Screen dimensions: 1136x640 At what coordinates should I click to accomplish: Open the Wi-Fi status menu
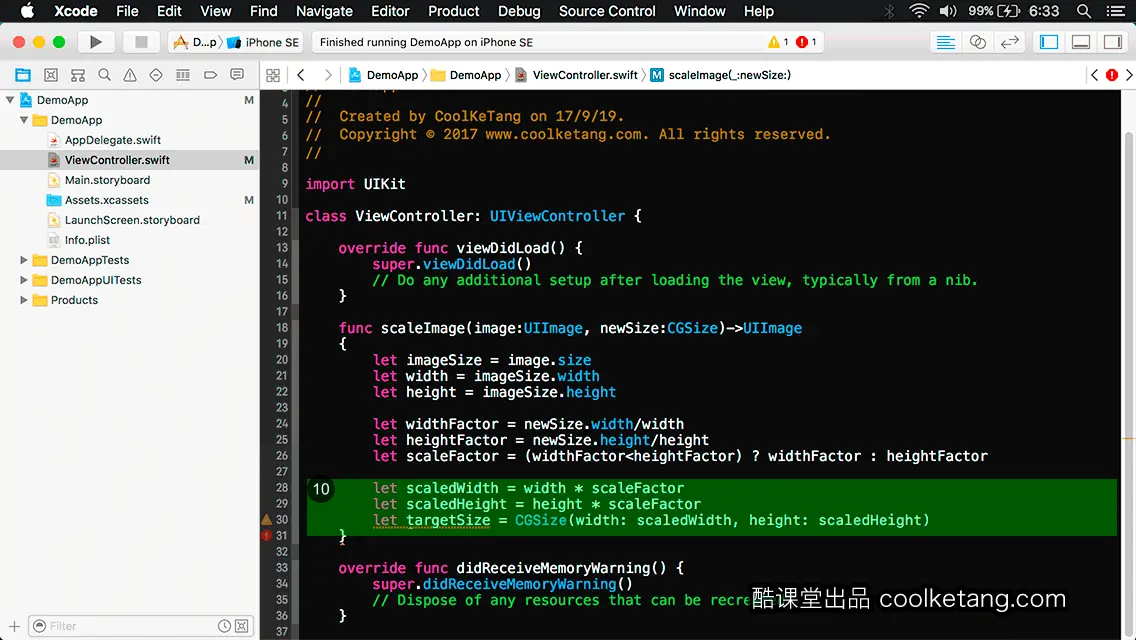(919, 11)
